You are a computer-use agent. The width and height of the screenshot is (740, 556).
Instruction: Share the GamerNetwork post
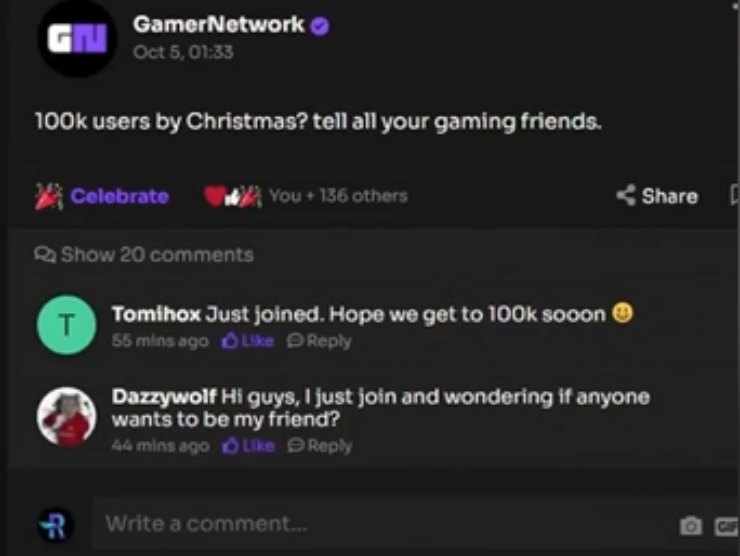click(x=657, y=196)
